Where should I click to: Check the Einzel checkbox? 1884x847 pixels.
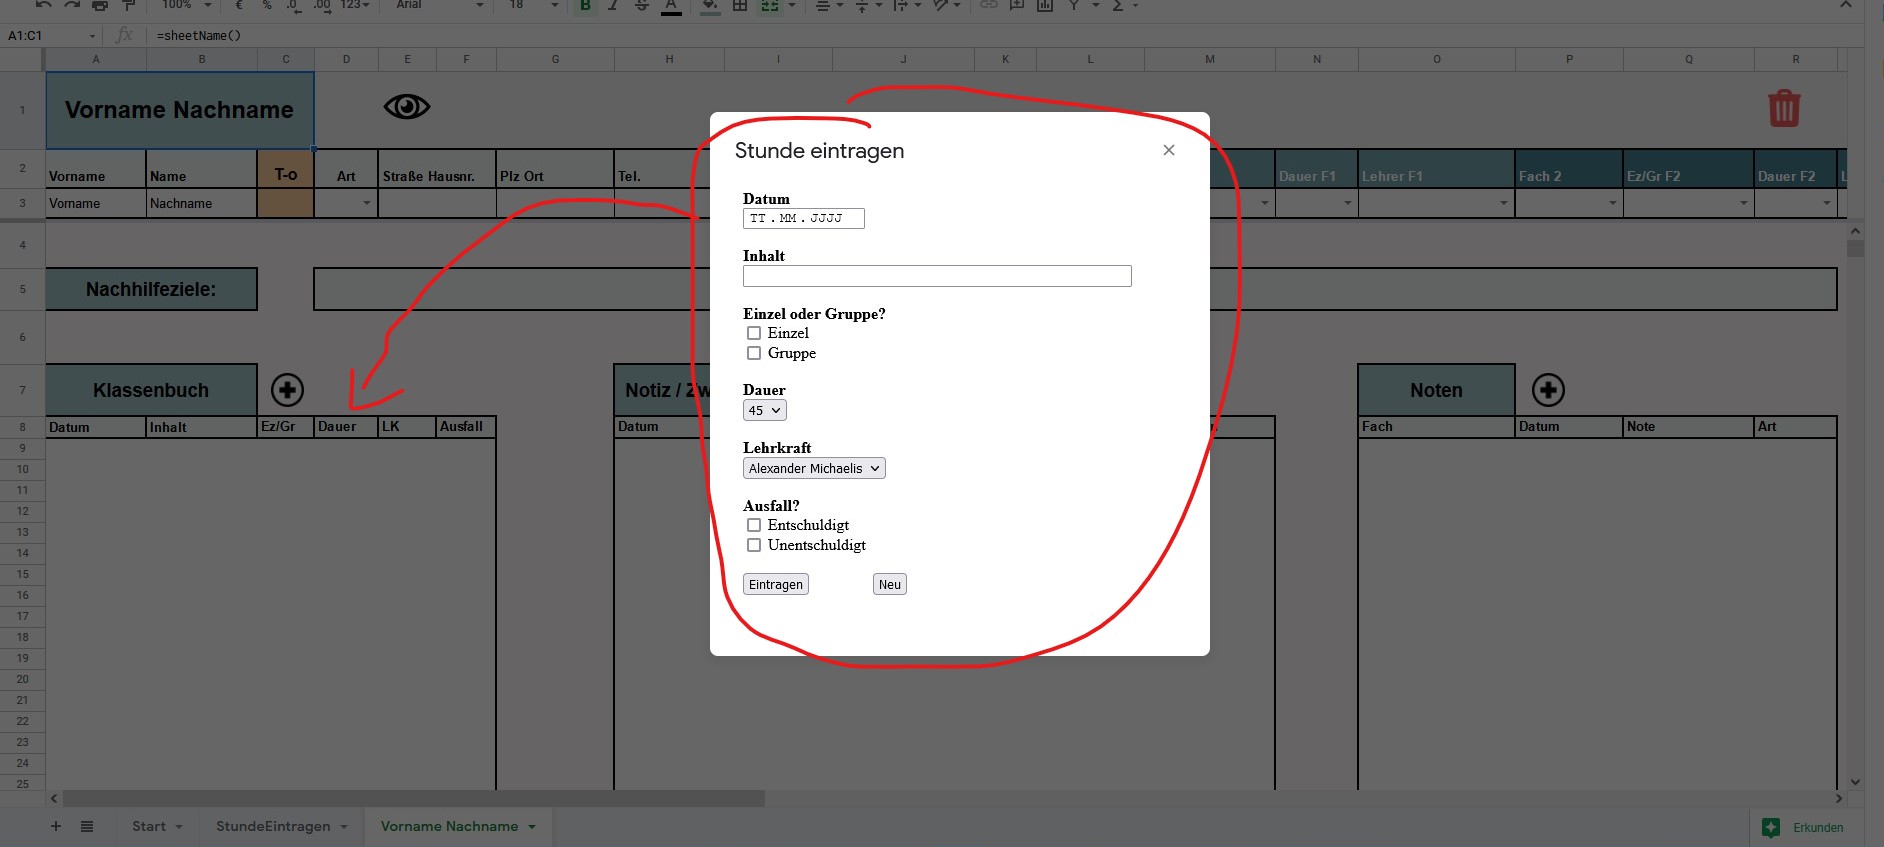754,333
